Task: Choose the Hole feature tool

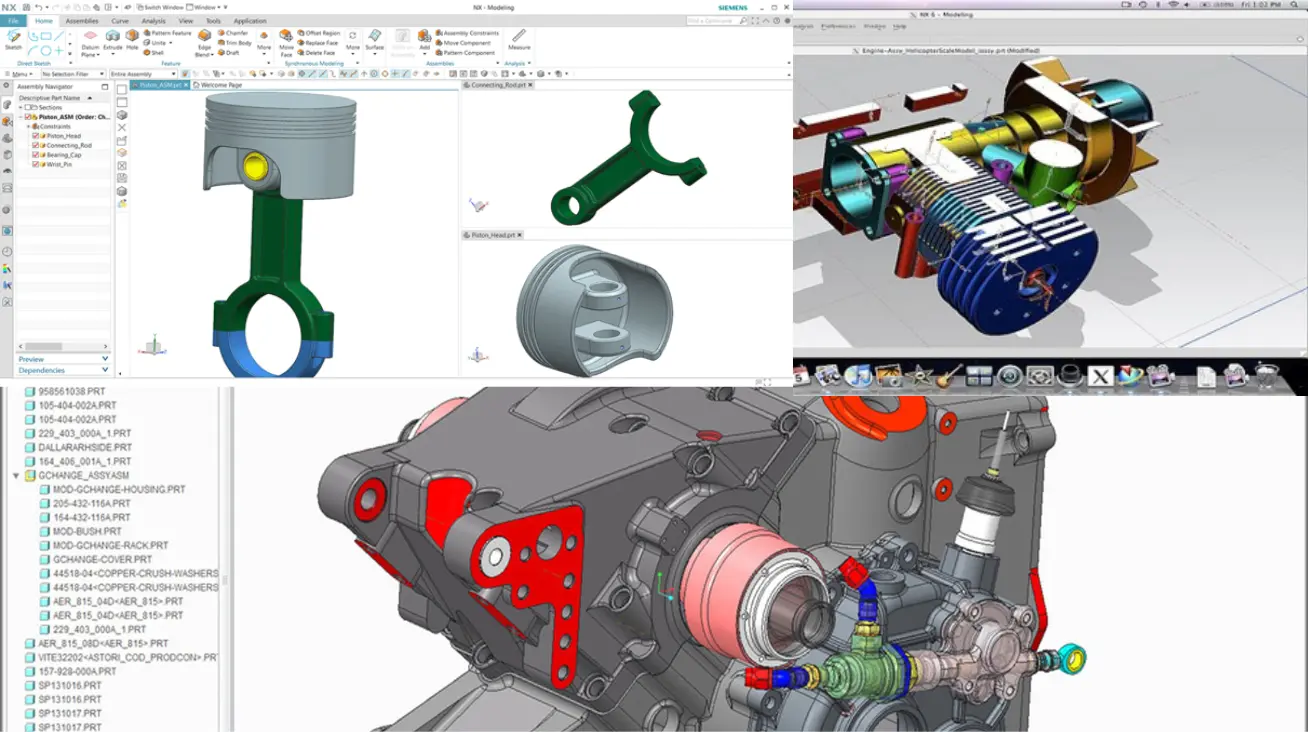Action: (x=132, y=40)
